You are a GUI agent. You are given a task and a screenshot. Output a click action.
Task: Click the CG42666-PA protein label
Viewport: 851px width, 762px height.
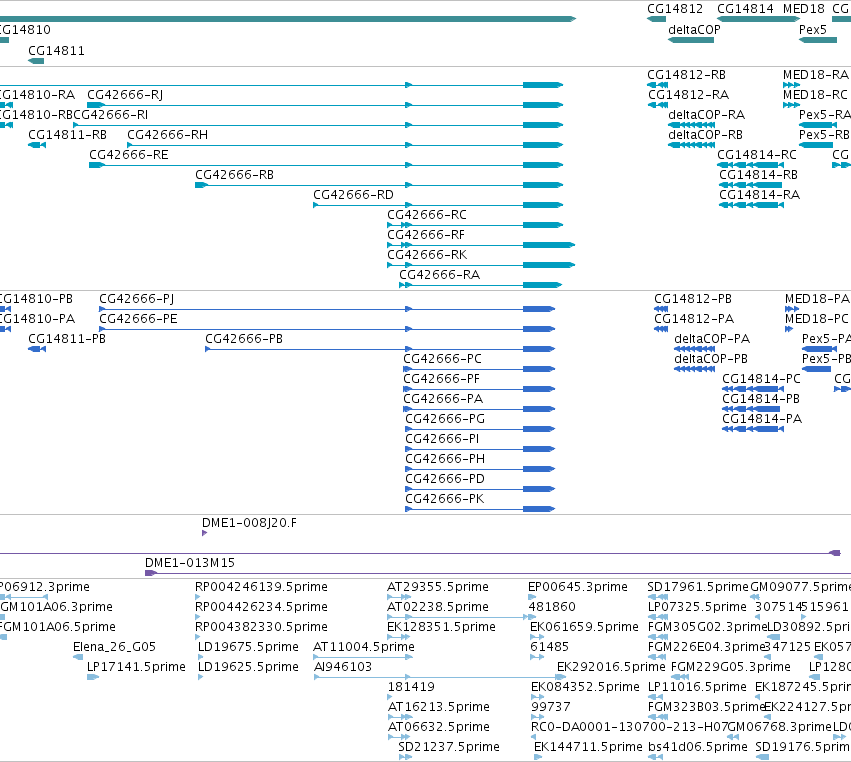(443, 399)
